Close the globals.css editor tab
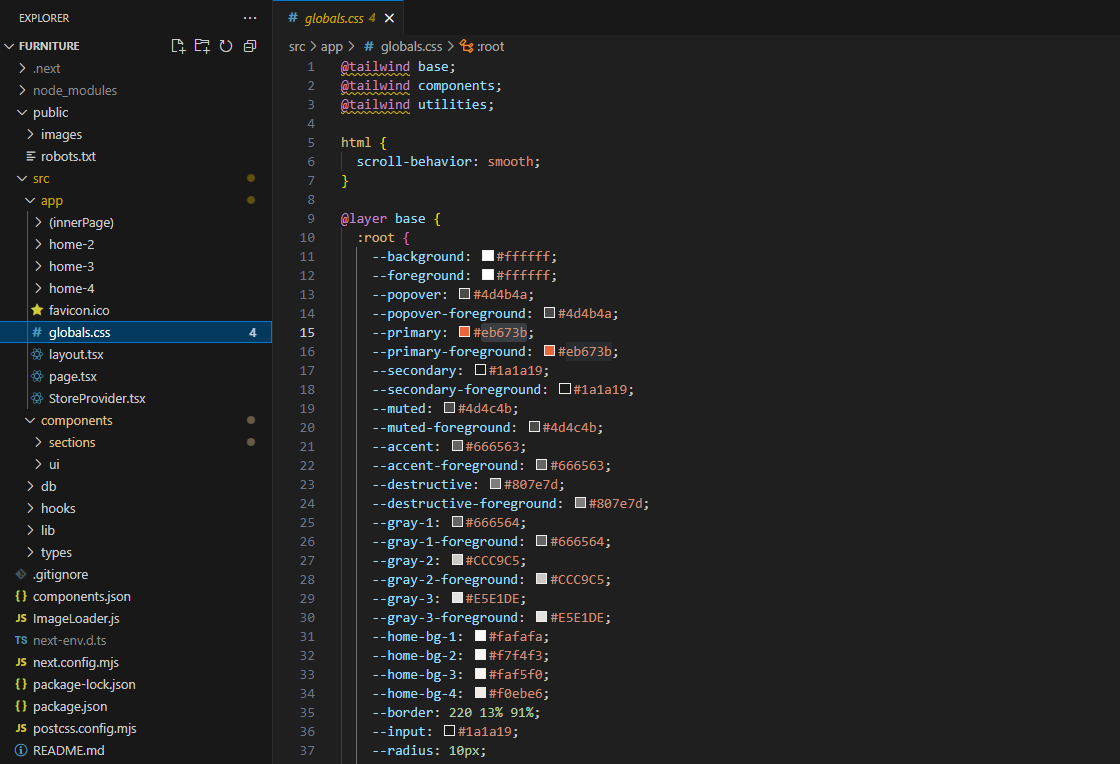1120x764 pixels. point(389,18)
